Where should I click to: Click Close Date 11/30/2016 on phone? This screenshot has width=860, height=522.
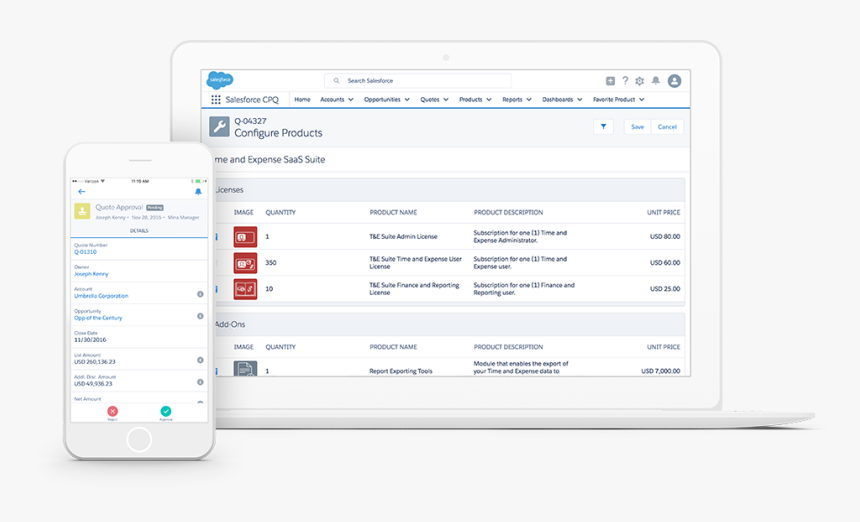[x=90, y=340]
